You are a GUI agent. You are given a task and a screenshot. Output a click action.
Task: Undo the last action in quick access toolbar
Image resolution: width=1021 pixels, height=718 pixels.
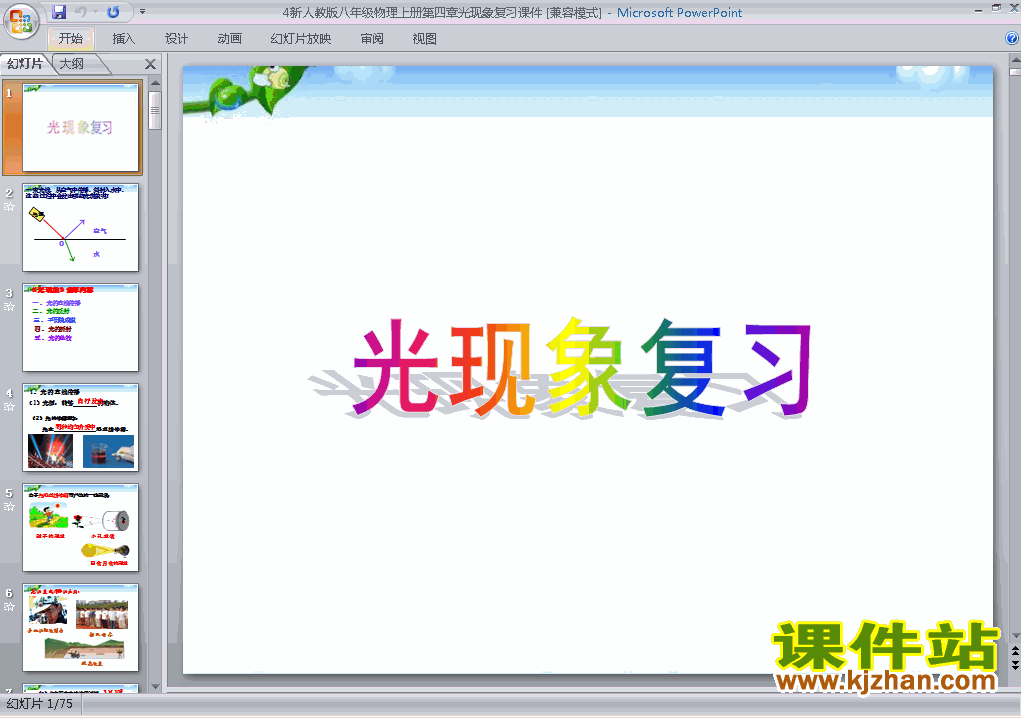[x=81, y=12]
